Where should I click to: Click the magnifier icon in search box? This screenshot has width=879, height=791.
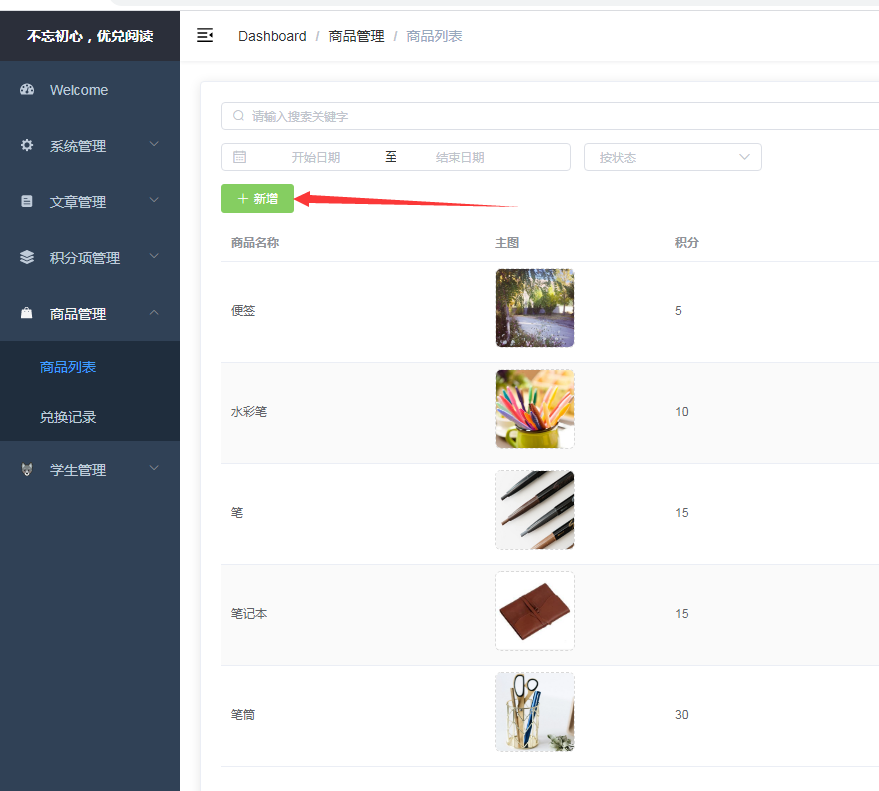(238, 115)
